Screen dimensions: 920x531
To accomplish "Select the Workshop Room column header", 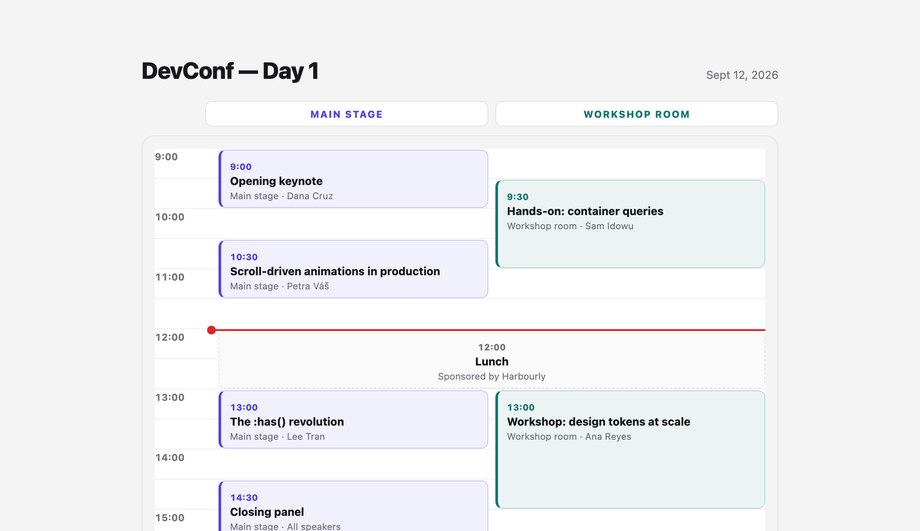I will [x=637, y=114].
